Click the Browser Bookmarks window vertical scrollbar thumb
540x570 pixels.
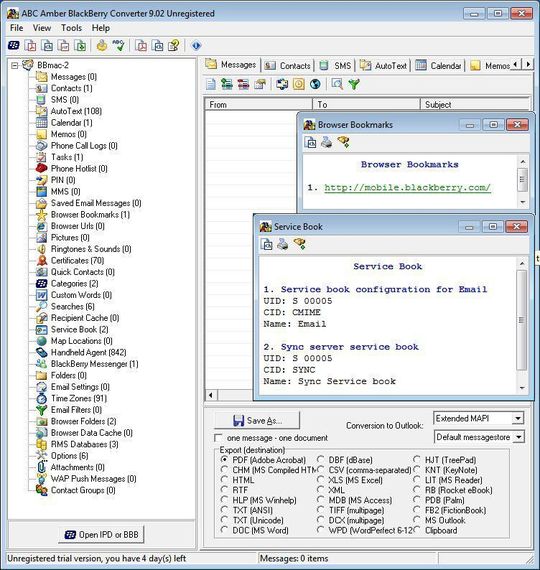coord(523,179)
